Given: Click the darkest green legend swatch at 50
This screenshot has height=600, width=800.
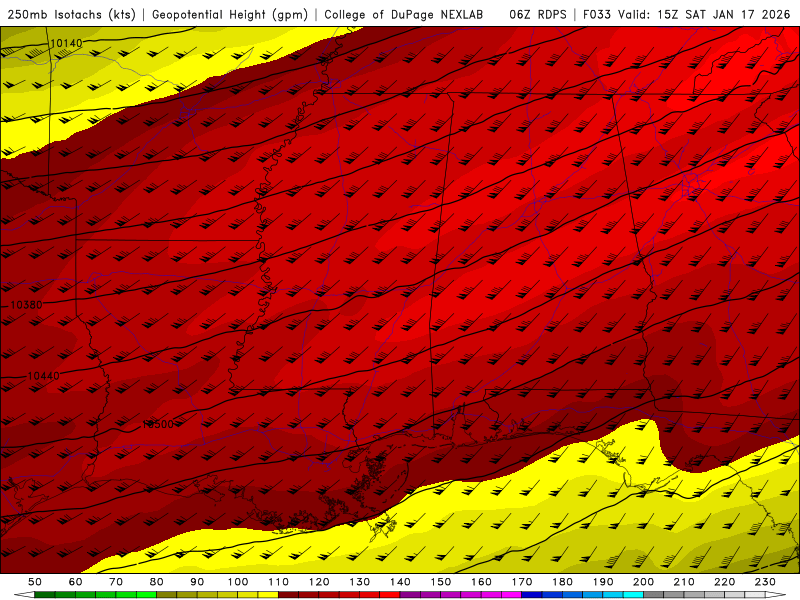Looking at the screenshot, I should 44,595.
